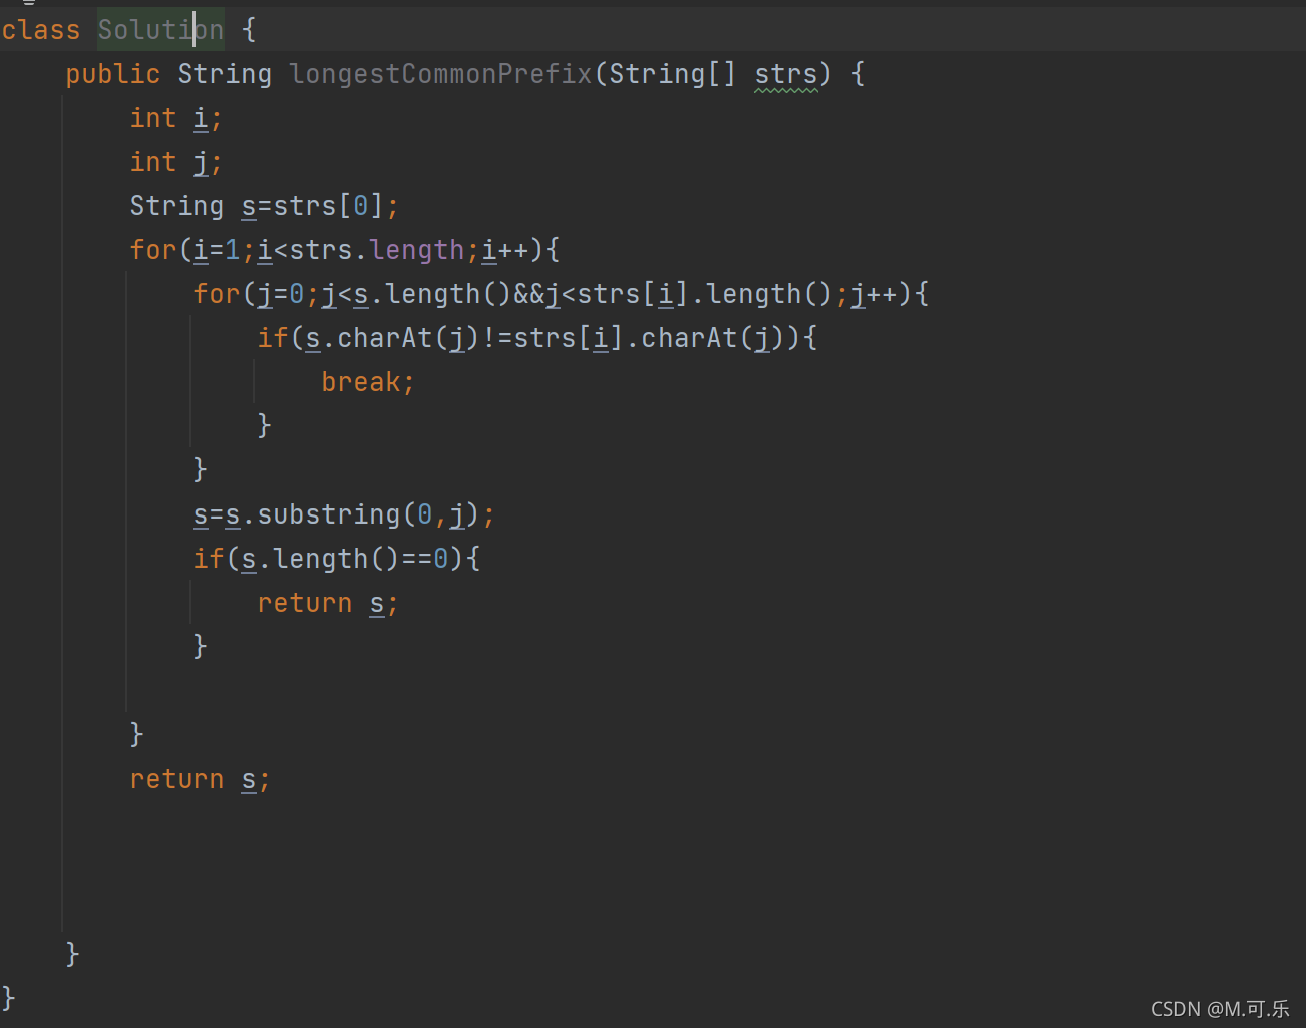Image resolution: width=1306 pixels, height=1028 pixels.
Task: Click the first return s statement
Action: point(325,601)
